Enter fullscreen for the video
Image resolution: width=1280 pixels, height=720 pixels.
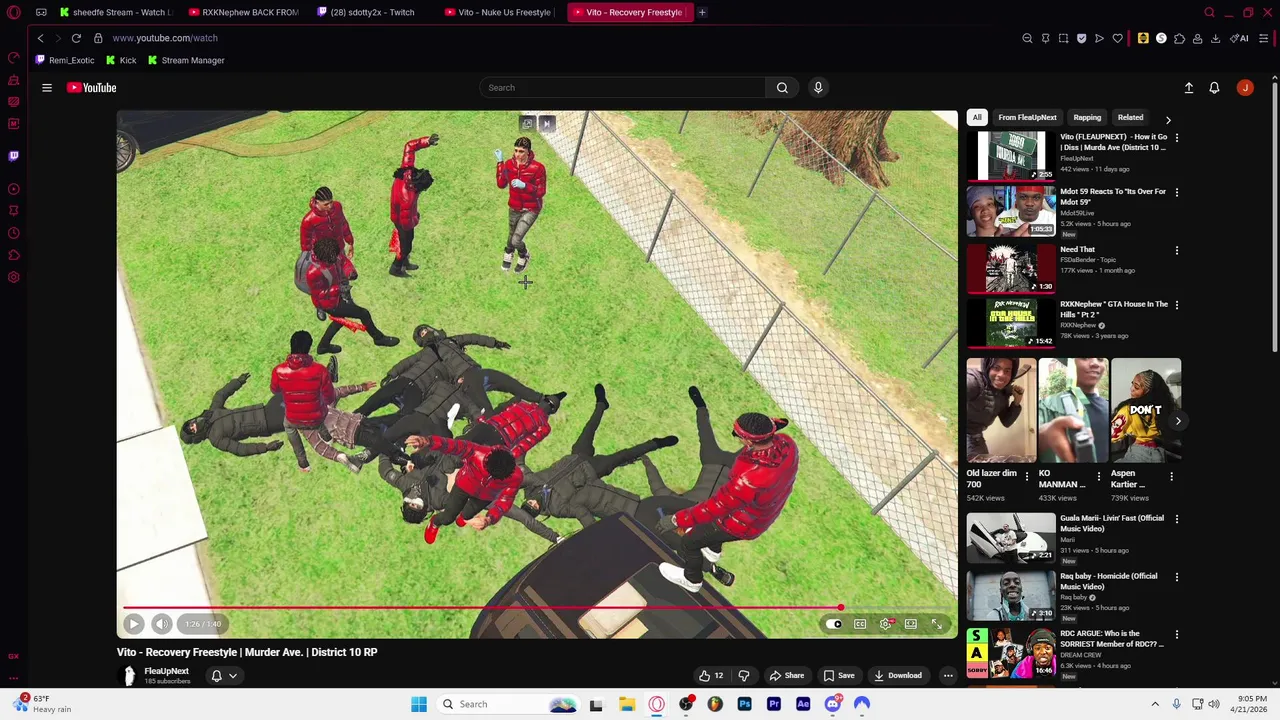(x=937, y=624)
